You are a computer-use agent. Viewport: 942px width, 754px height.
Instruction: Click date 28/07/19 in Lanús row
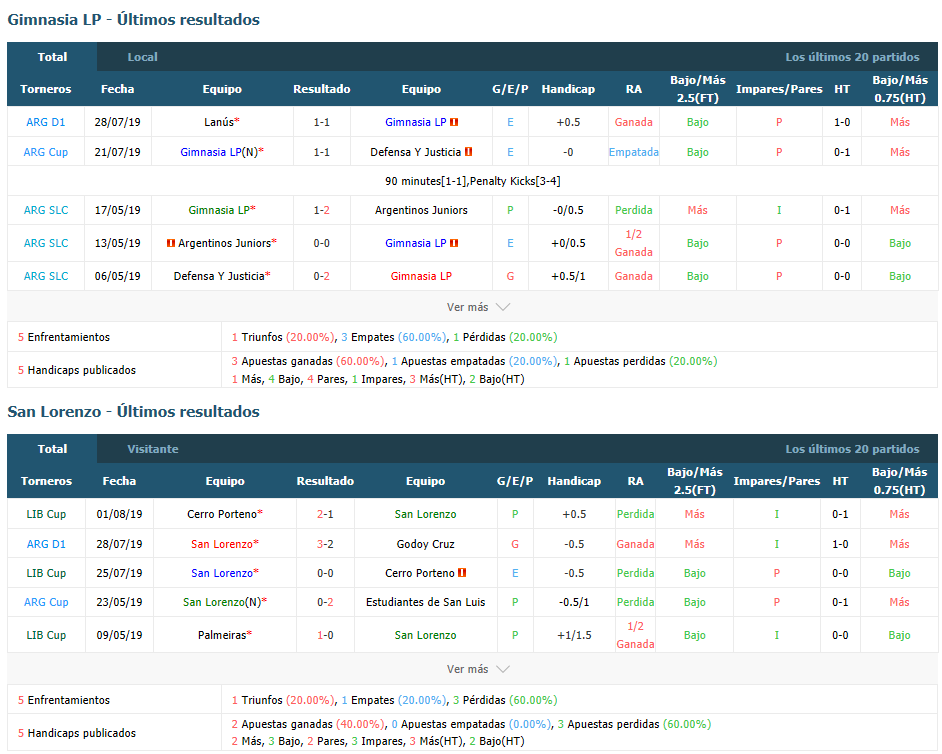point(118,122)
